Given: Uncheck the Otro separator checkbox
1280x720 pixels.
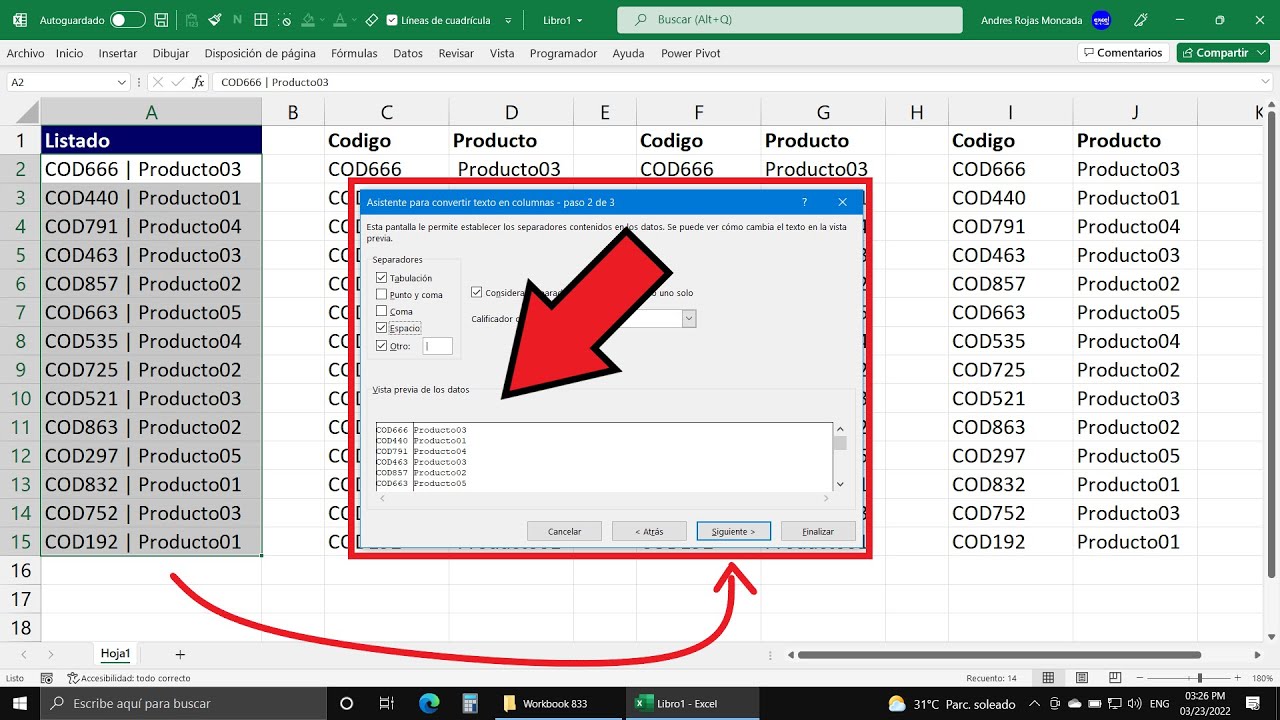Looking at the screenshot, I should click(381, 345).
